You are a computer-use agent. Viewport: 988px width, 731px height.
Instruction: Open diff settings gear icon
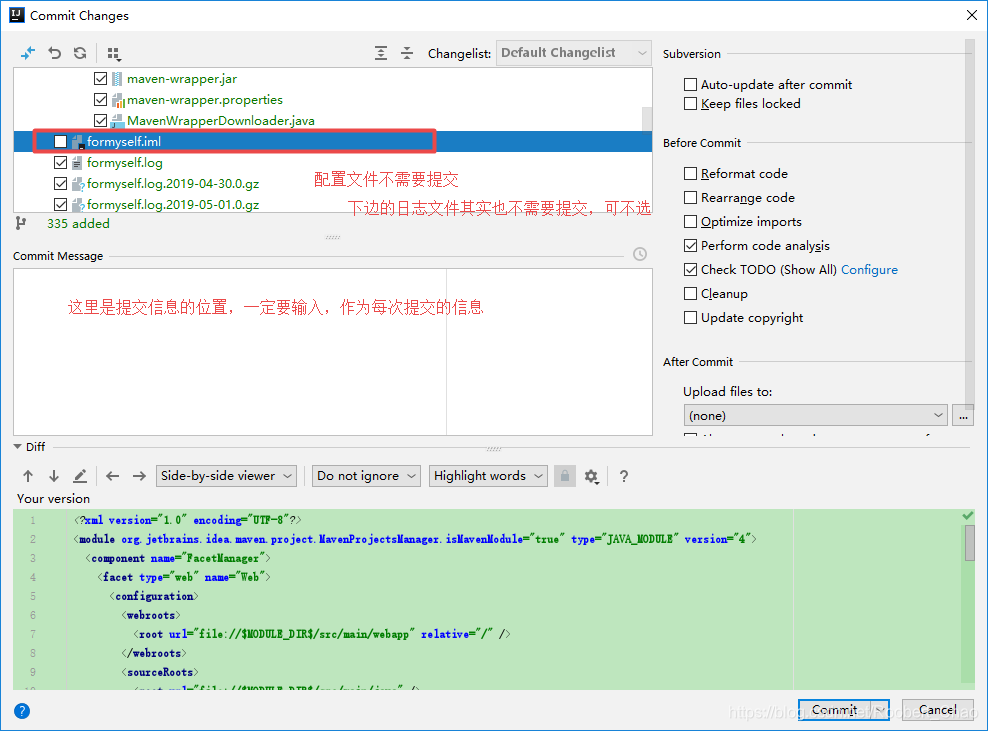click(x=591, y=476)
